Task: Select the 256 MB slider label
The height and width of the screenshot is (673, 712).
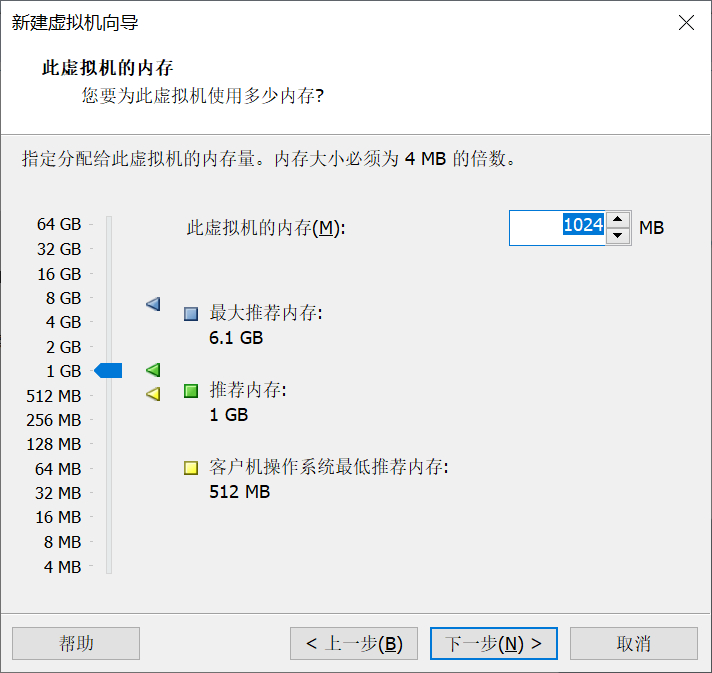Action: (54, 421)
